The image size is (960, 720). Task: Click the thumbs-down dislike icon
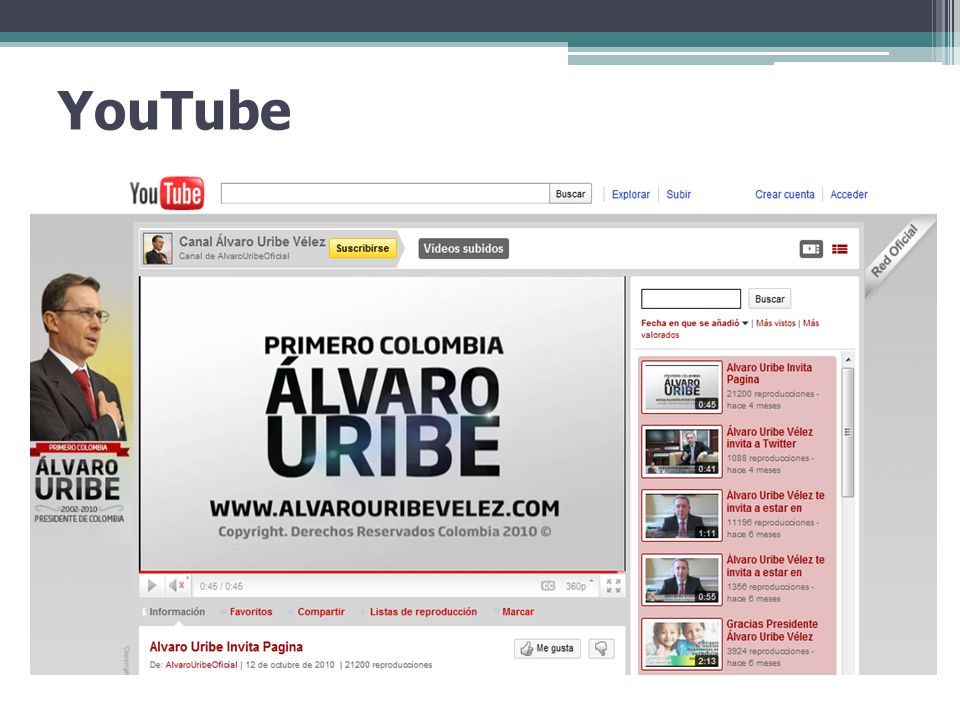[x=601, y=648]
